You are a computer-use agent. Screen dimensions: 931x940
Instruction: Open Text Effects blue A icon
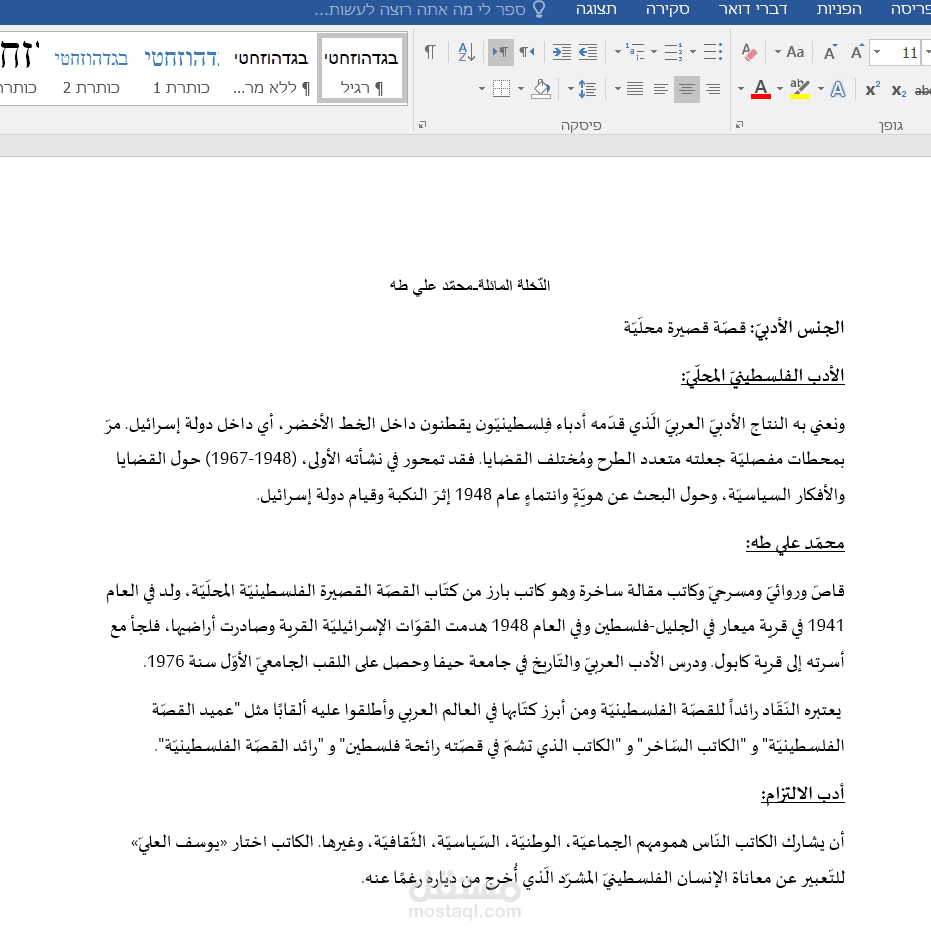click(x=838, y=89)
